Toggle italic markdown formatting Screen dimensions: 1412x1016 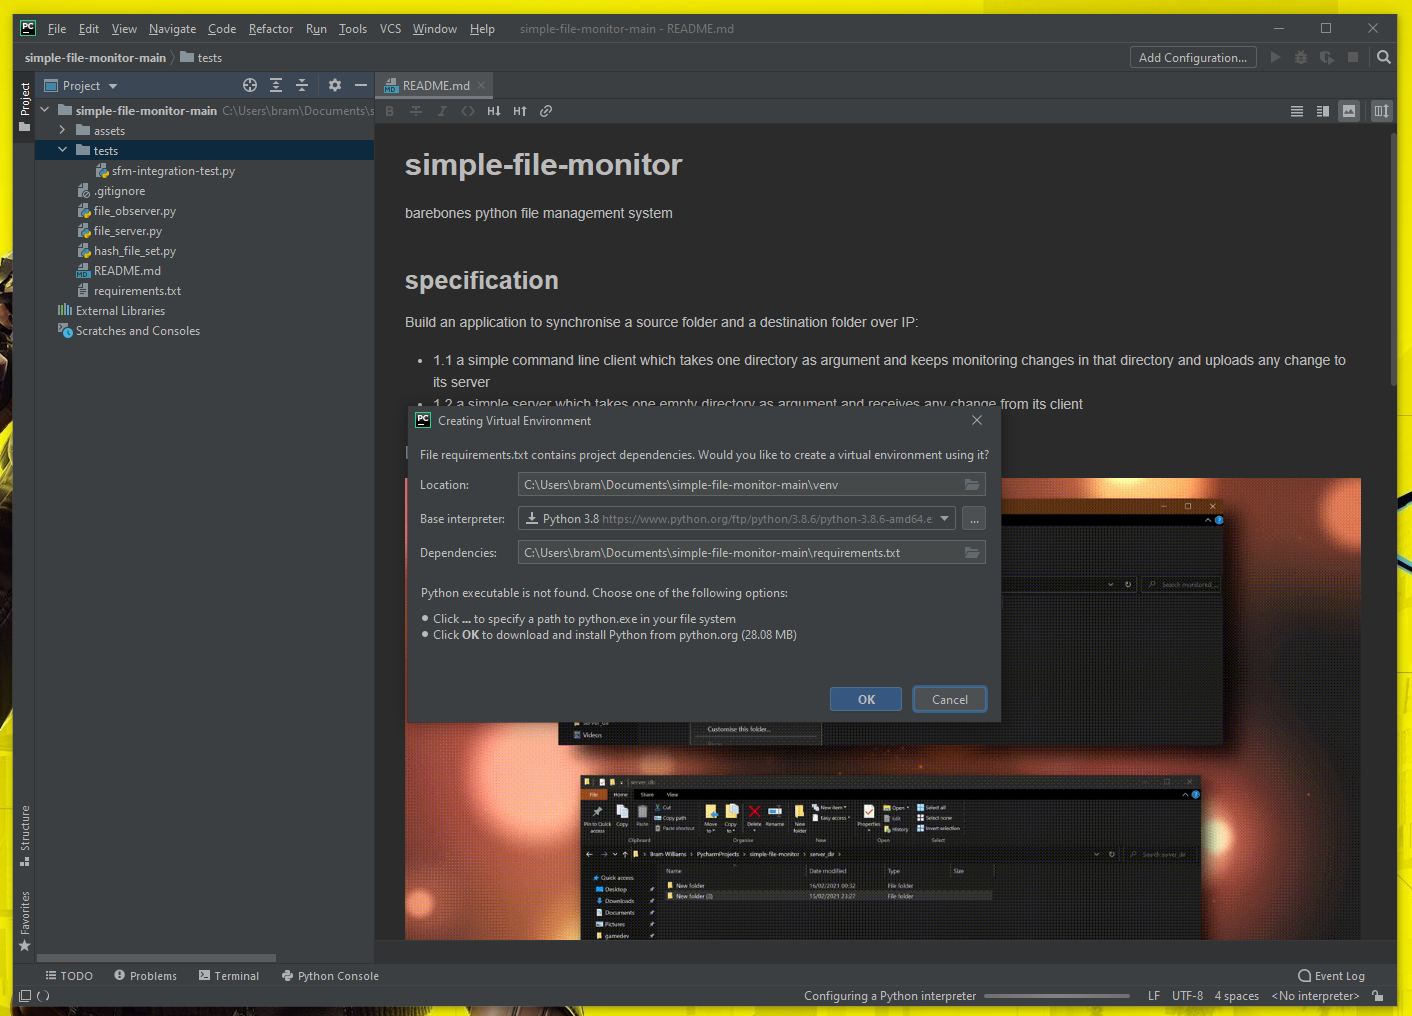click(x=442, y=111)
